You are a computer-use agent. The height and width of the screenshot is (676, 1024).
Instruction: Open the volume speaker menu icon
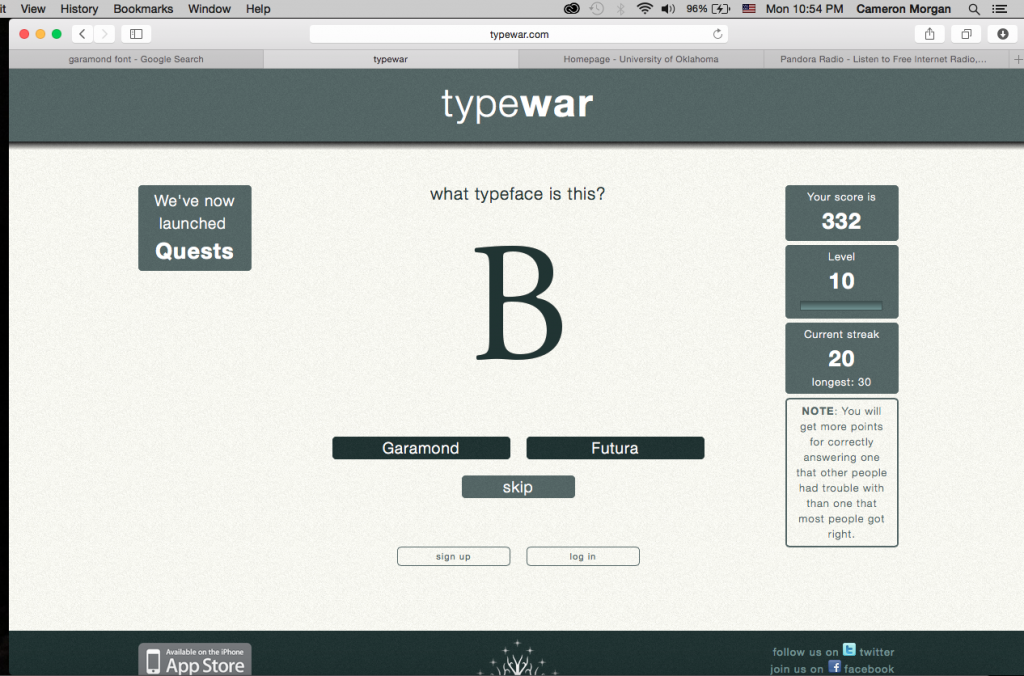point(667,8)
